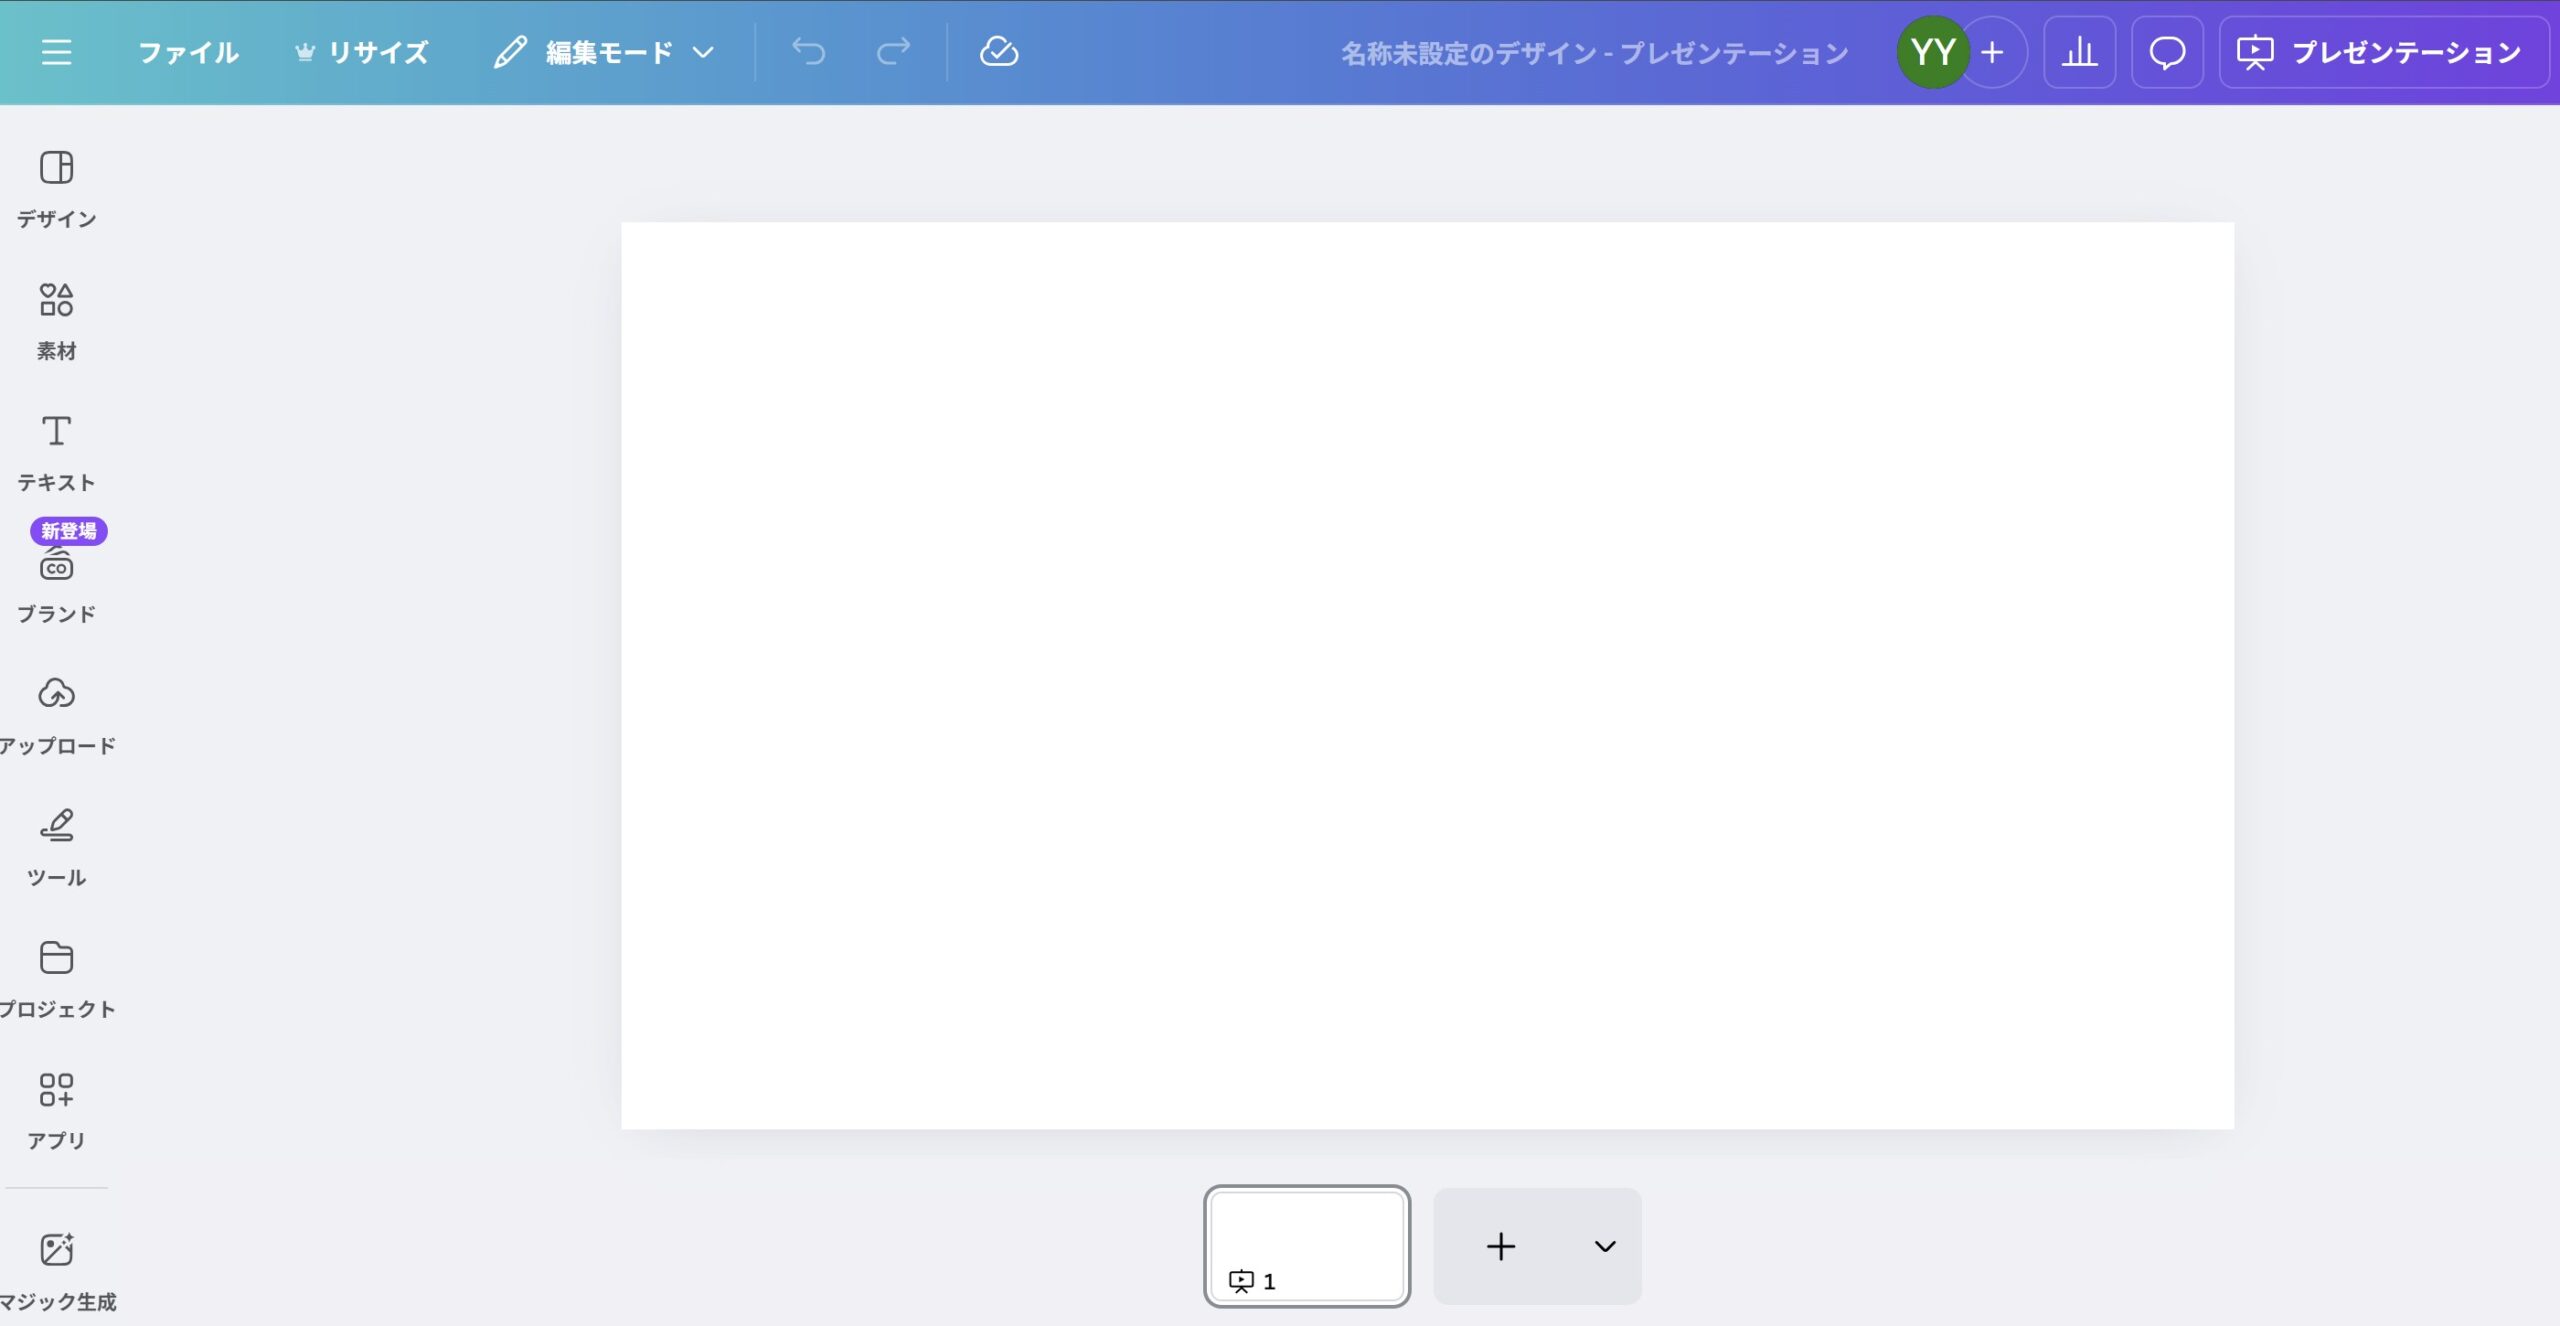The image size is (2560, 1326).
Task: Open the アップロード uploads panel
Action: tap(56, 715)
